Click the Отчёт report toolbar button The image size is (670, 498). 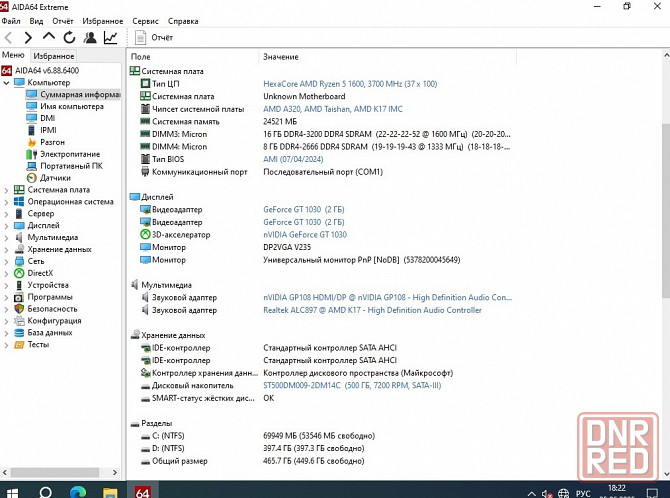coord(154,38)
